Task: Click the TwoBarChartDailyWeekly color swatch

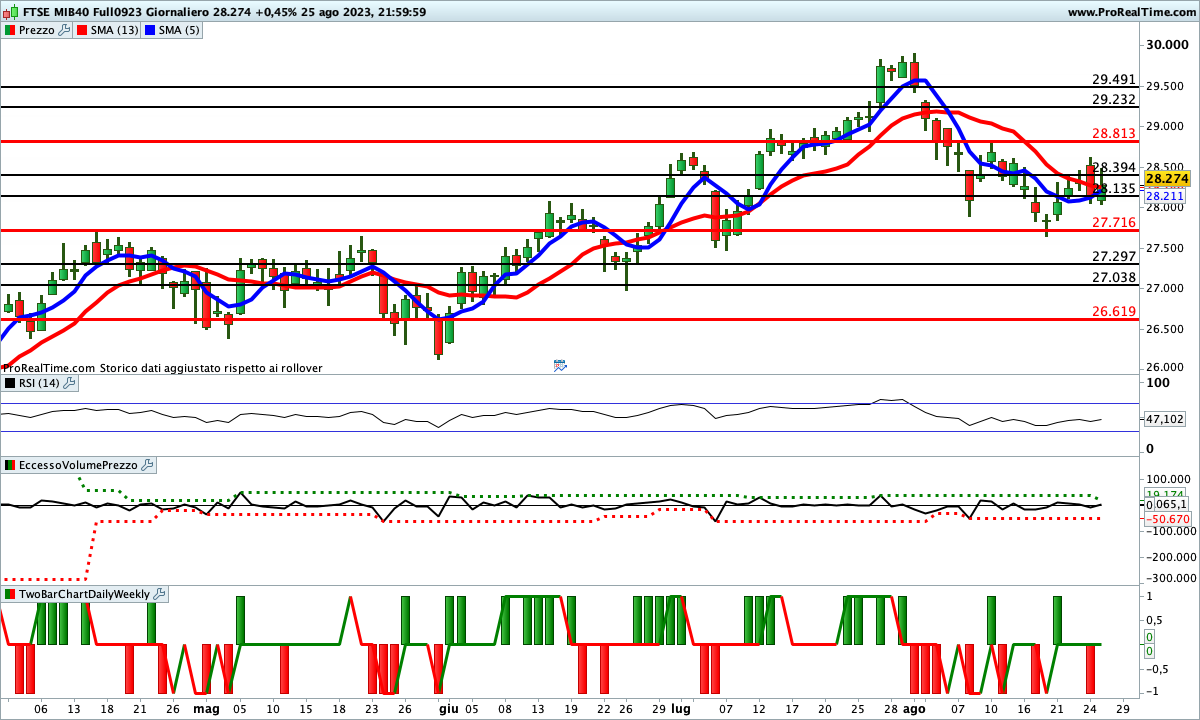Action: (10, 593)
